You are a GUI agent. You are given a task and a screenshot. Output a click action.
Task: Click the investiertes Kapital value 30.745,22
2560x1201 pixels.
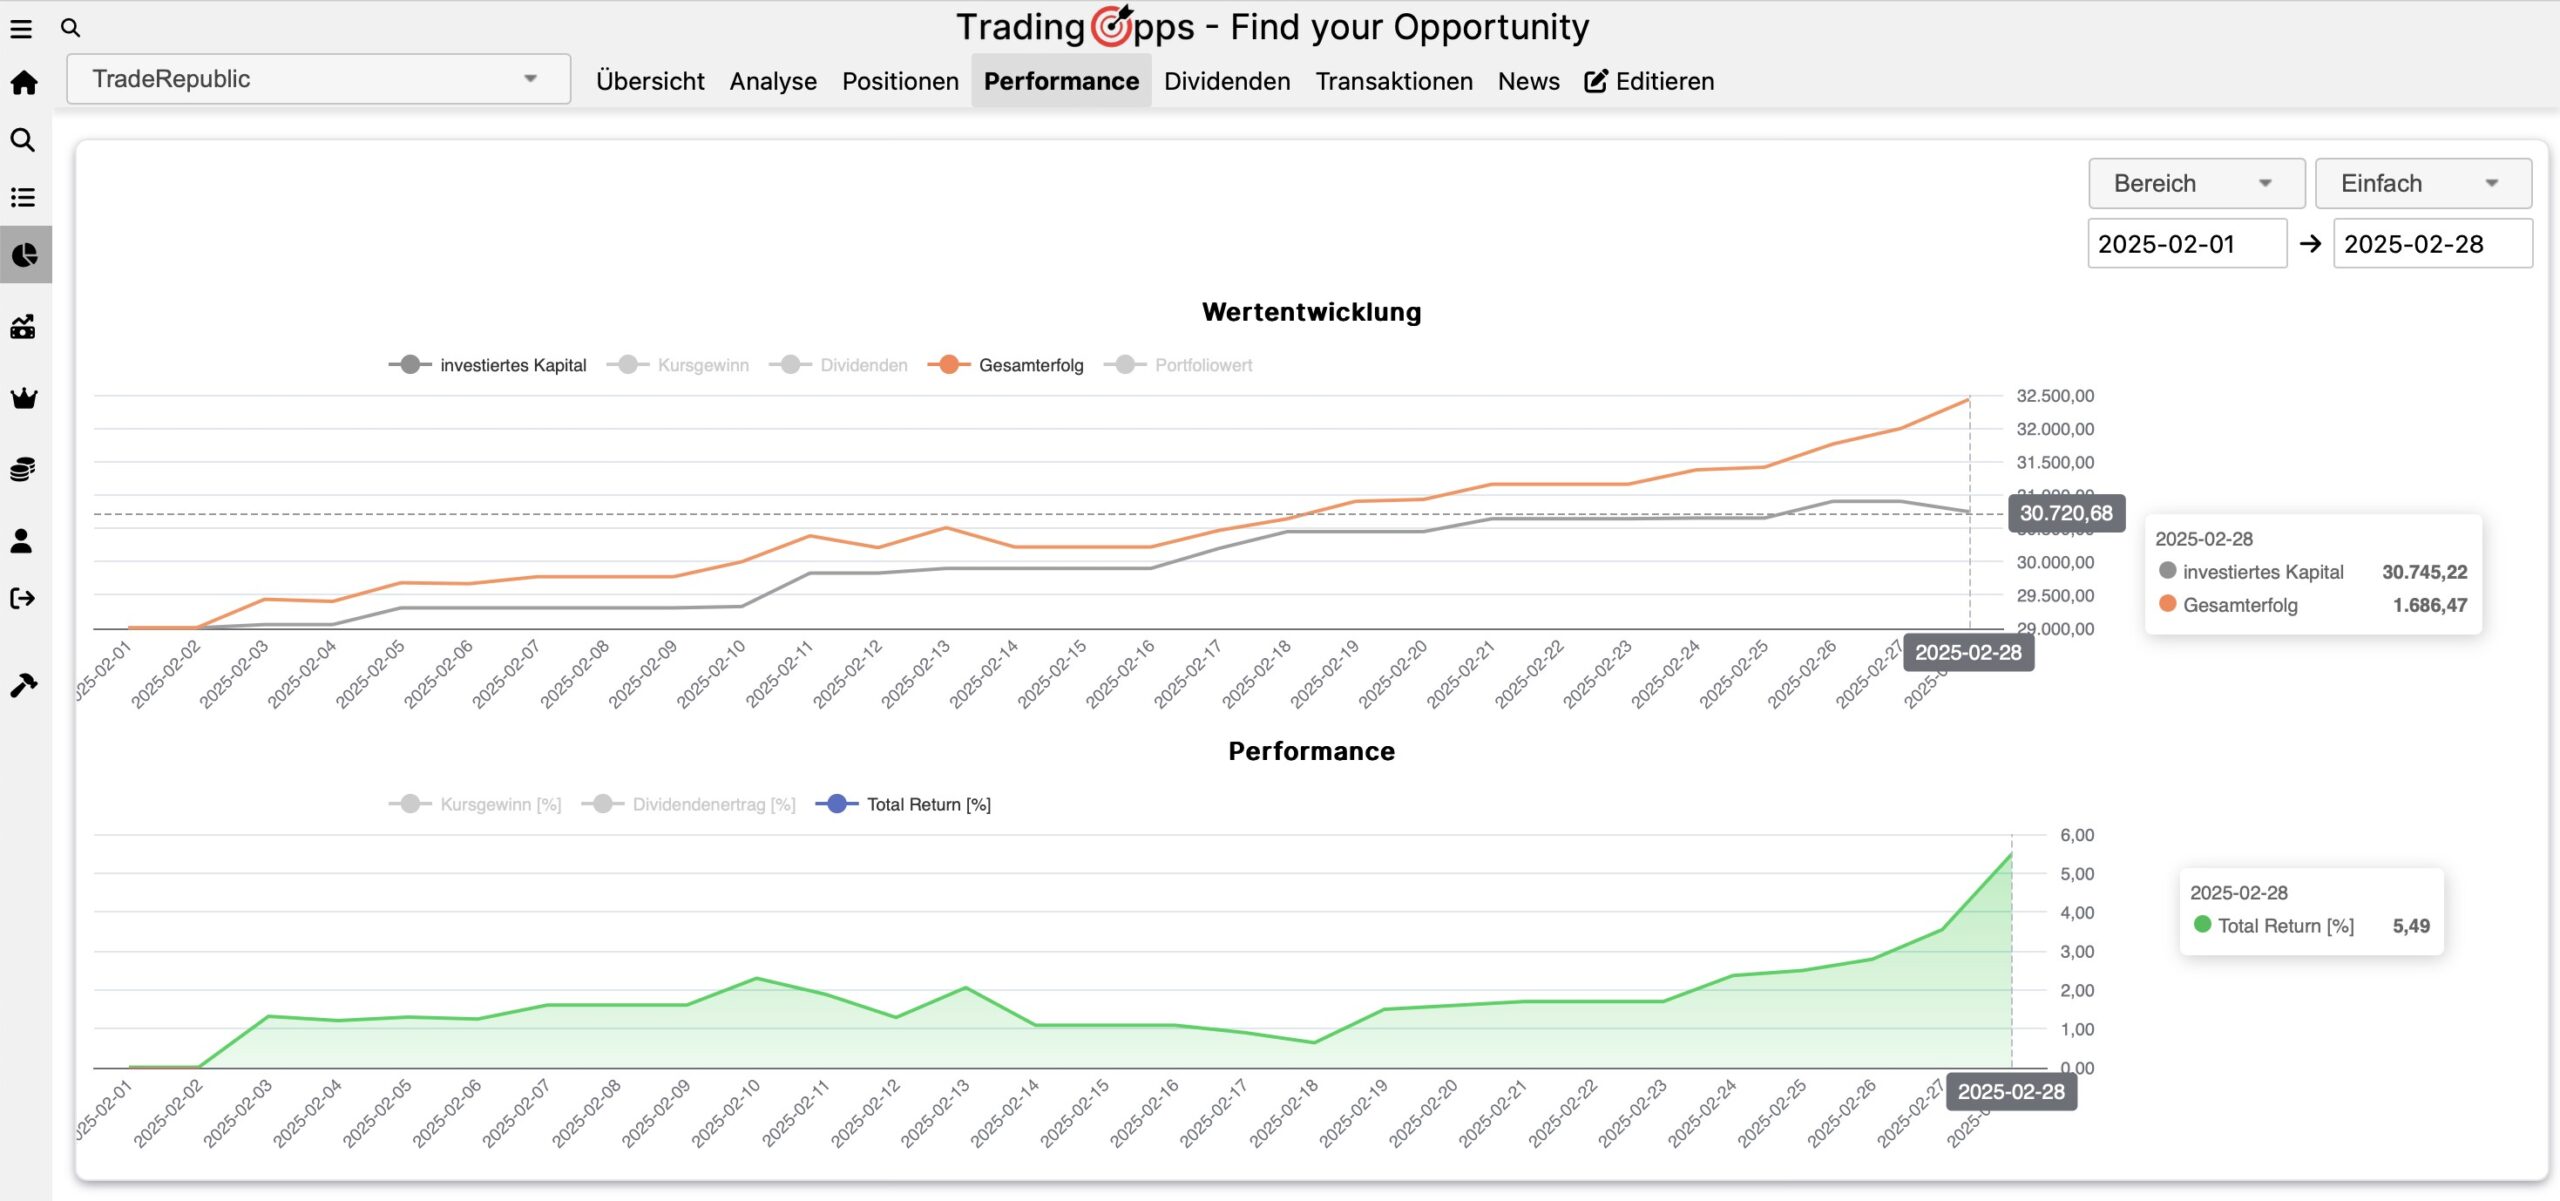pos(2424,572)
